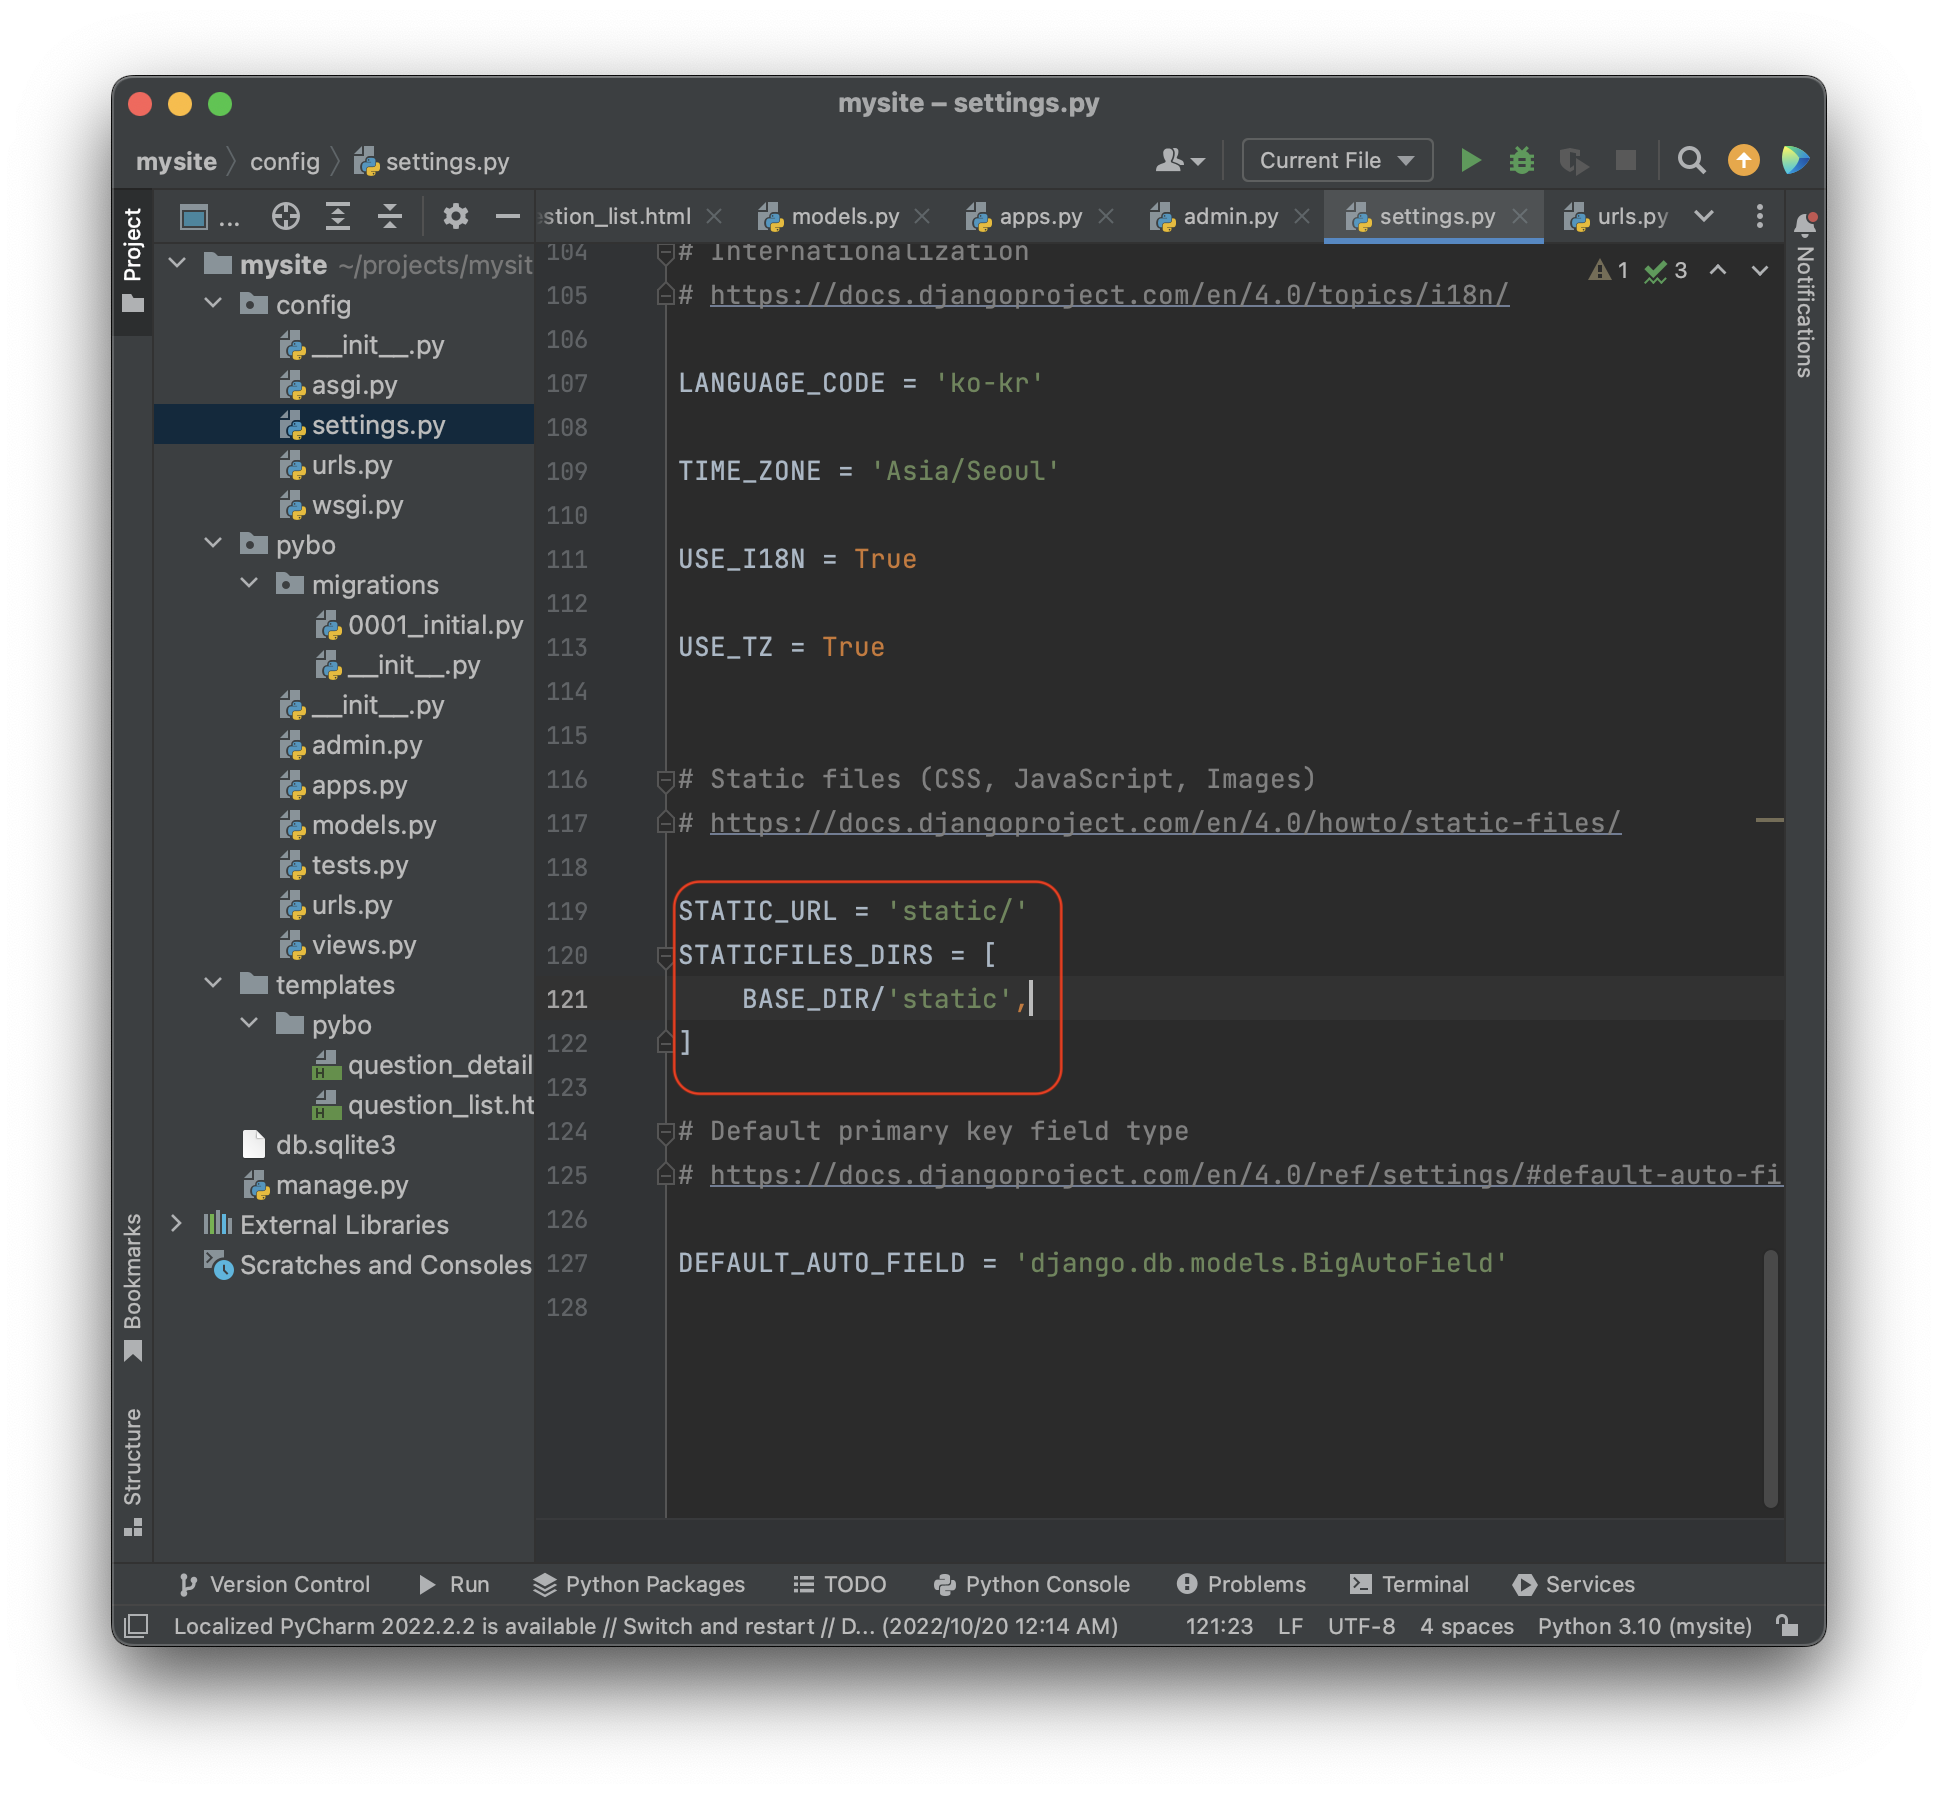
Task: Click the editor vertical scrollbar thumb
Action: (x=1770, y=1378)
